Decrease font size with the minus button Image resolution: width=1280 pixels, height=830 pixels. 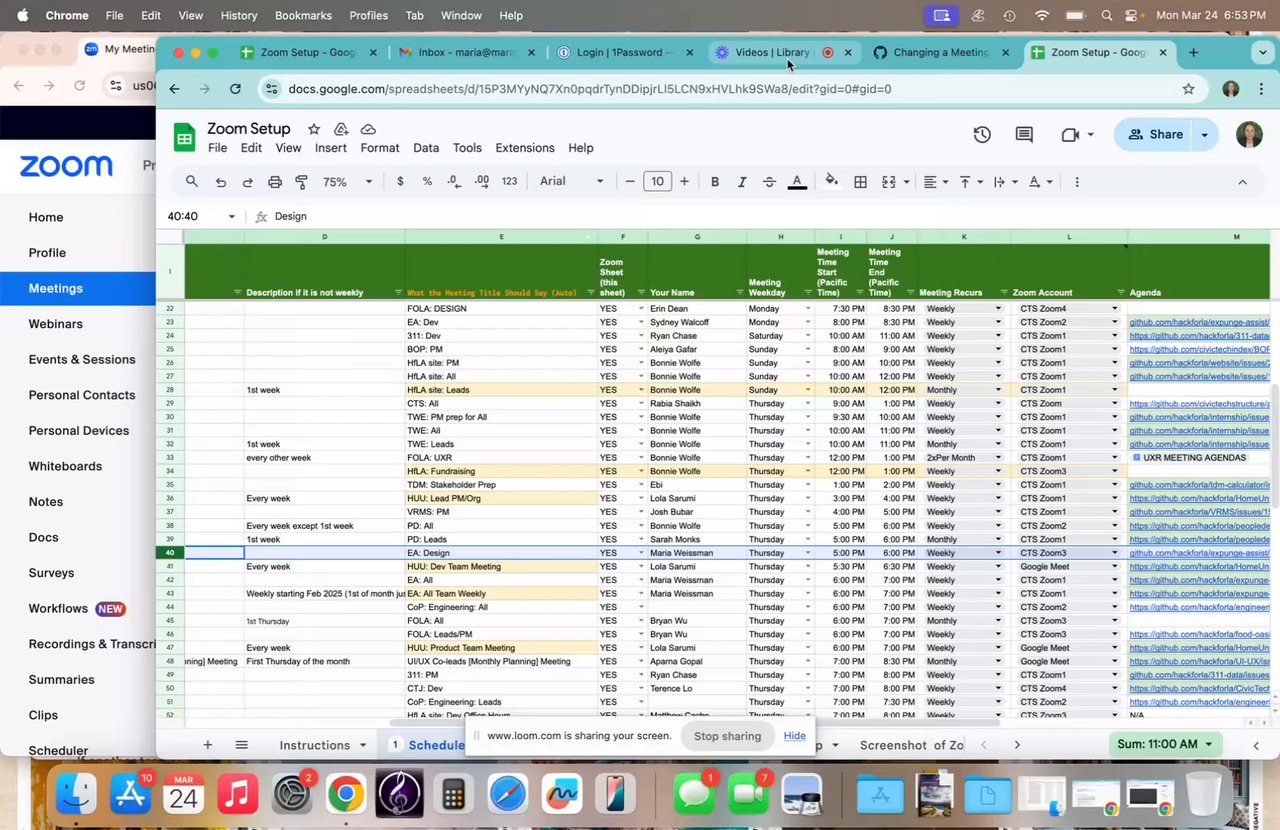click(x=630, y=182)
